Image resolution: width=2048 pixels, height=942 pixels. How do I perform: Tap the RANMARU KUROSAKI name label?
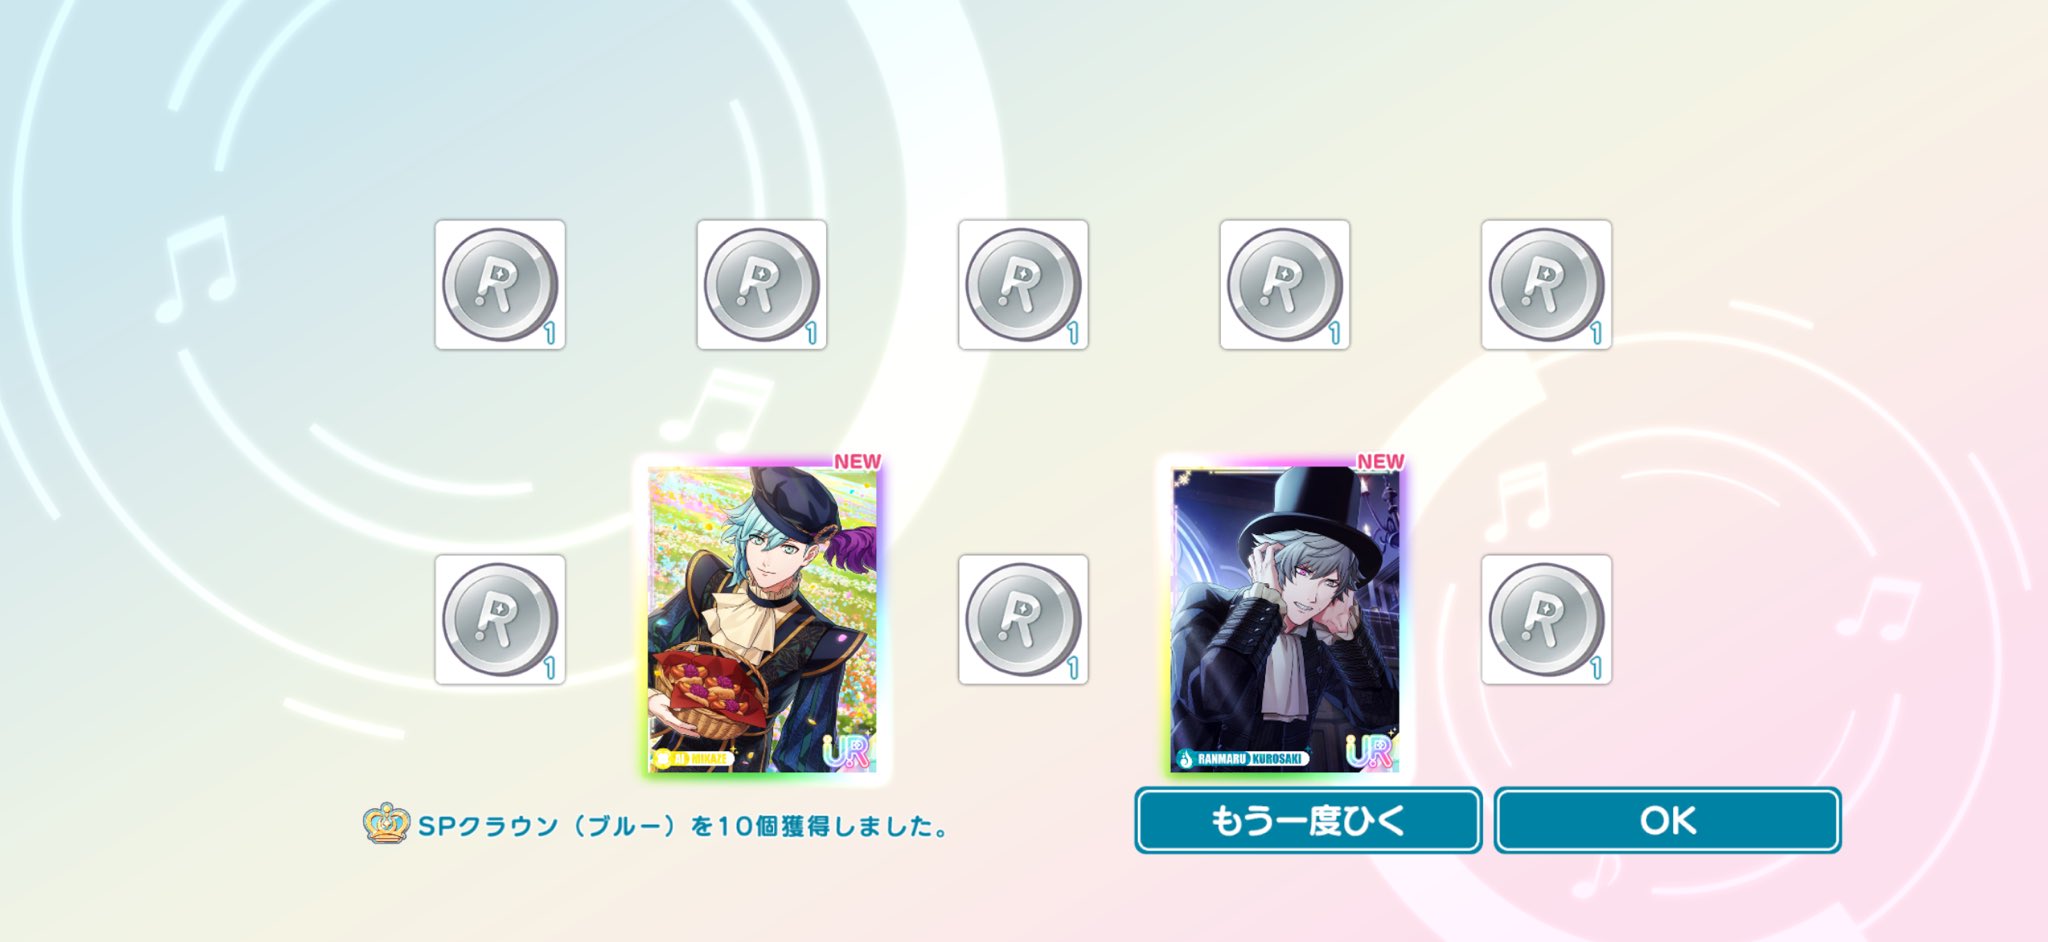[1243, 758]
